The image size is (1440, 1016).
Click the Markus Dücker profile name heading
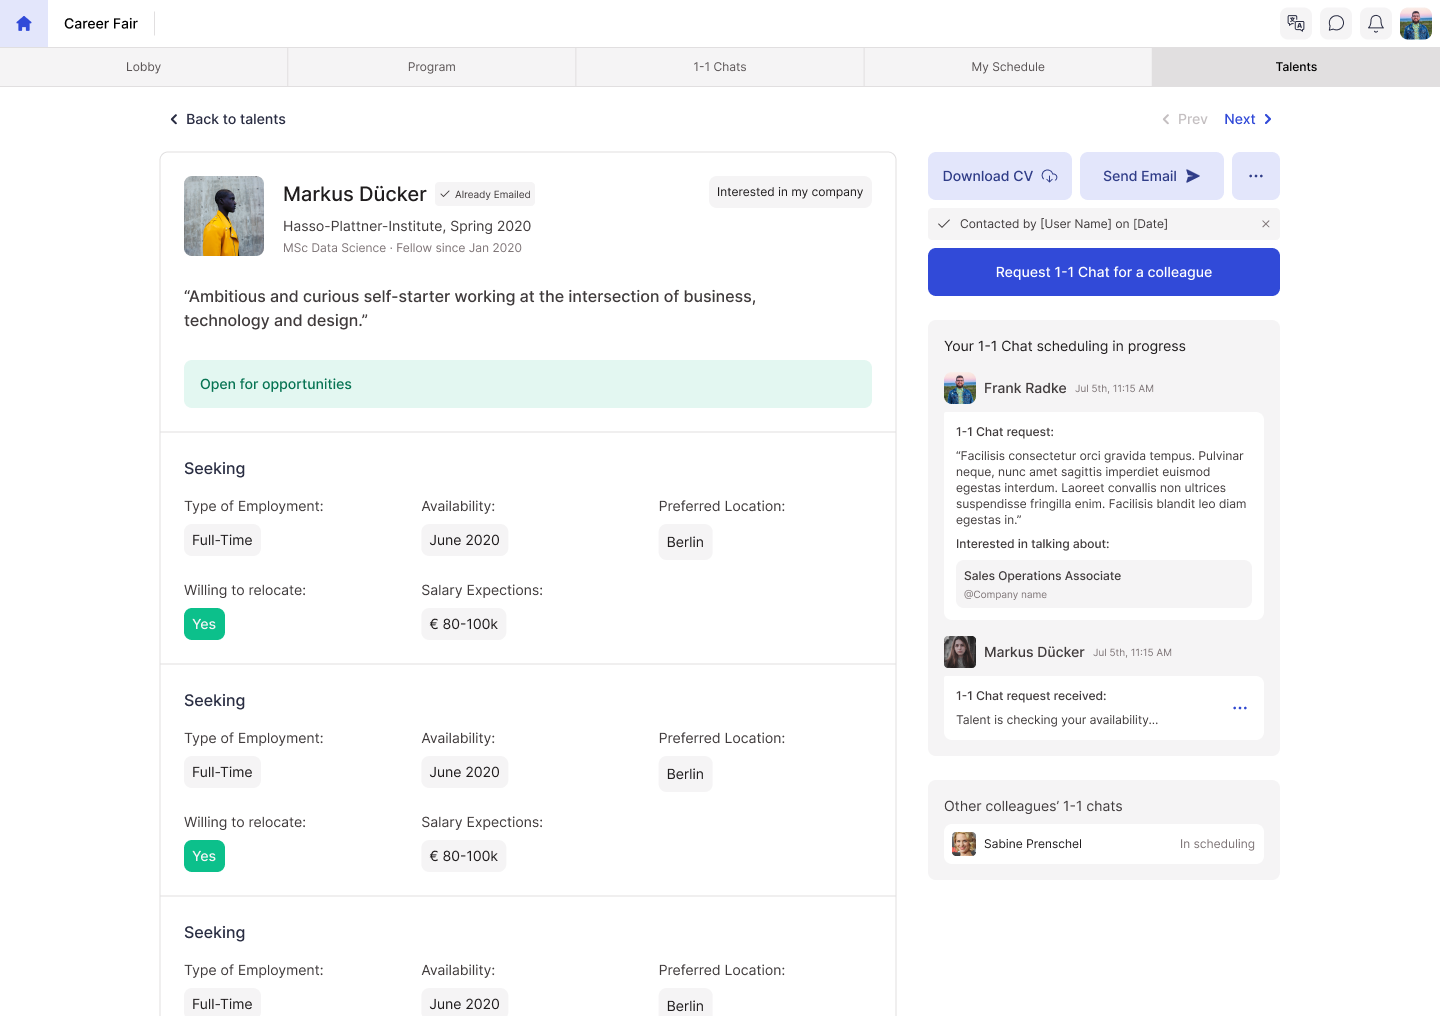(355, 194)
